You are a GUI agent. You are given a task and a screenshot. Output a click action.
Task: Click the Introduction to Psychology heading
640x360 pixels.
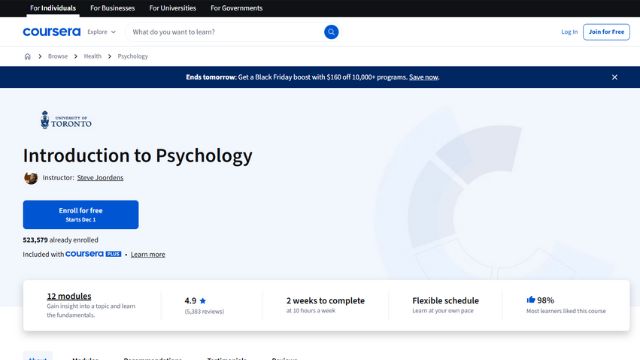pyautogui.click(x=138, y=156)
